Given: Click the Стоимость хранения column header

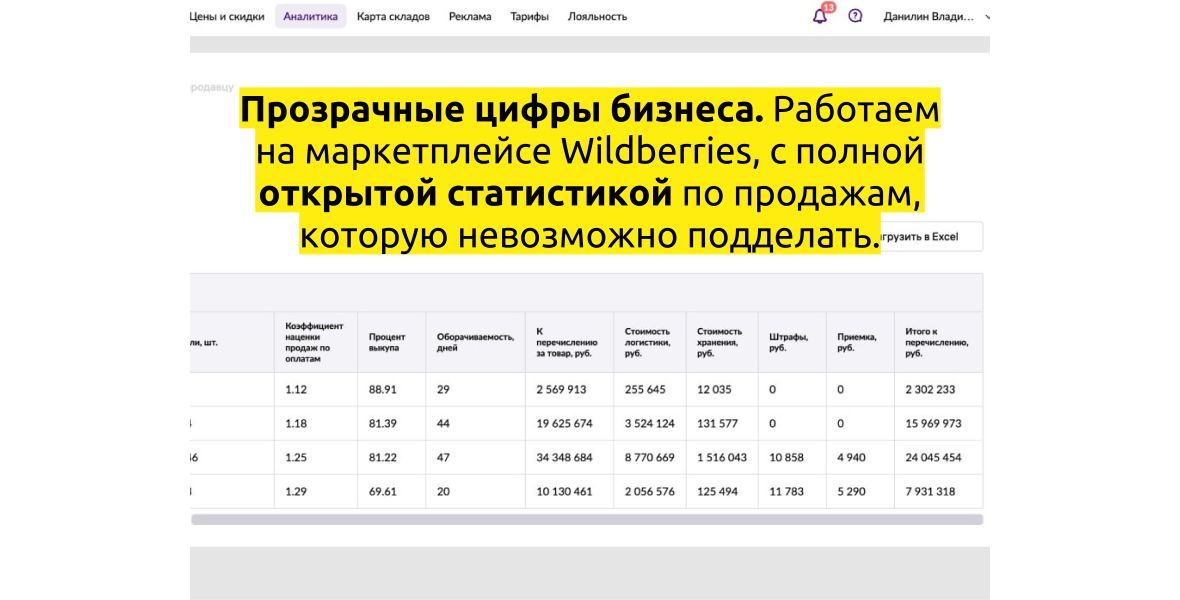Looking at the screenshot, I should pyautogui.click(x=722, y=343).
